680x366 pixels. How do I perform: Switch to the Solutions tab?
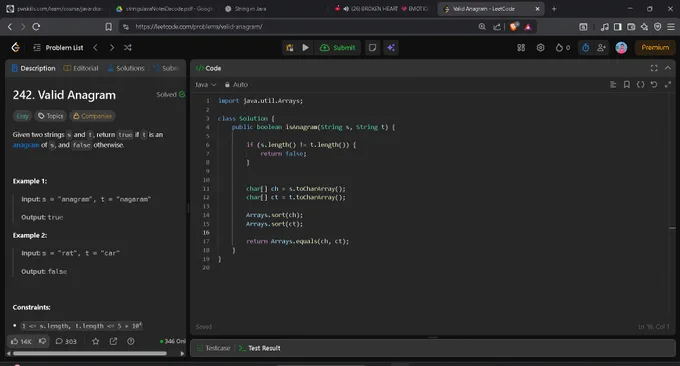[x=126, y=69]
